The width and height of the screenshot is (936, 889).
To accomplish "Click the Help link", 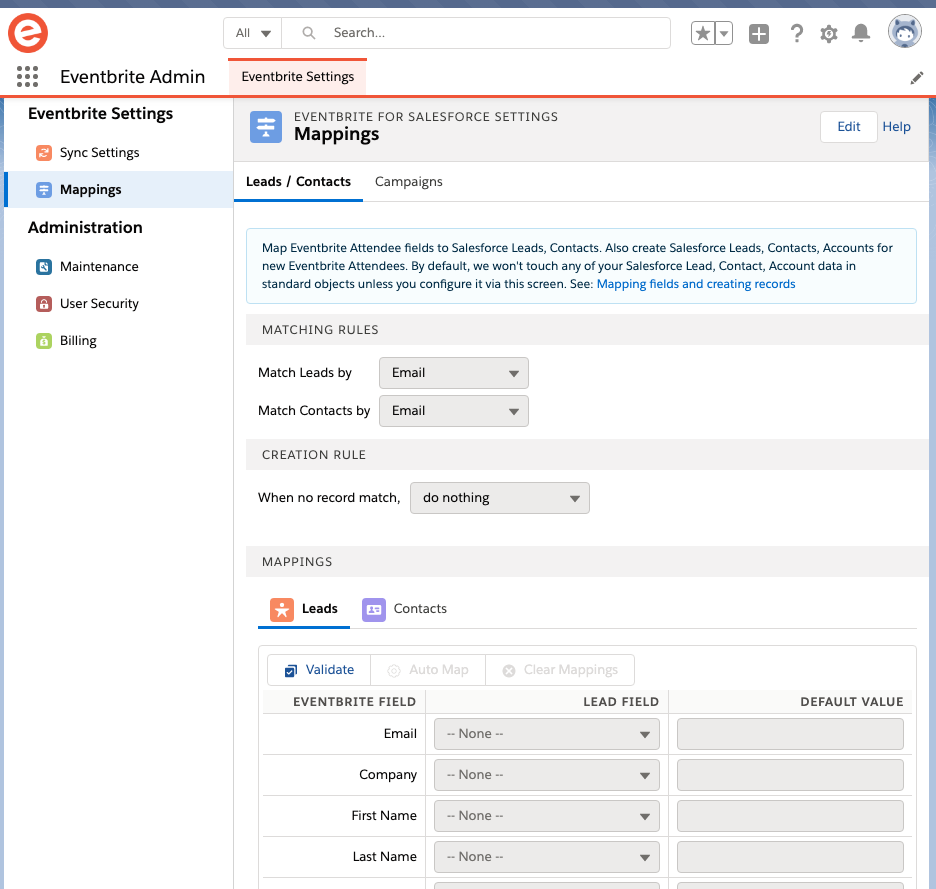I will pyautogui.click(x=896, y=127).
